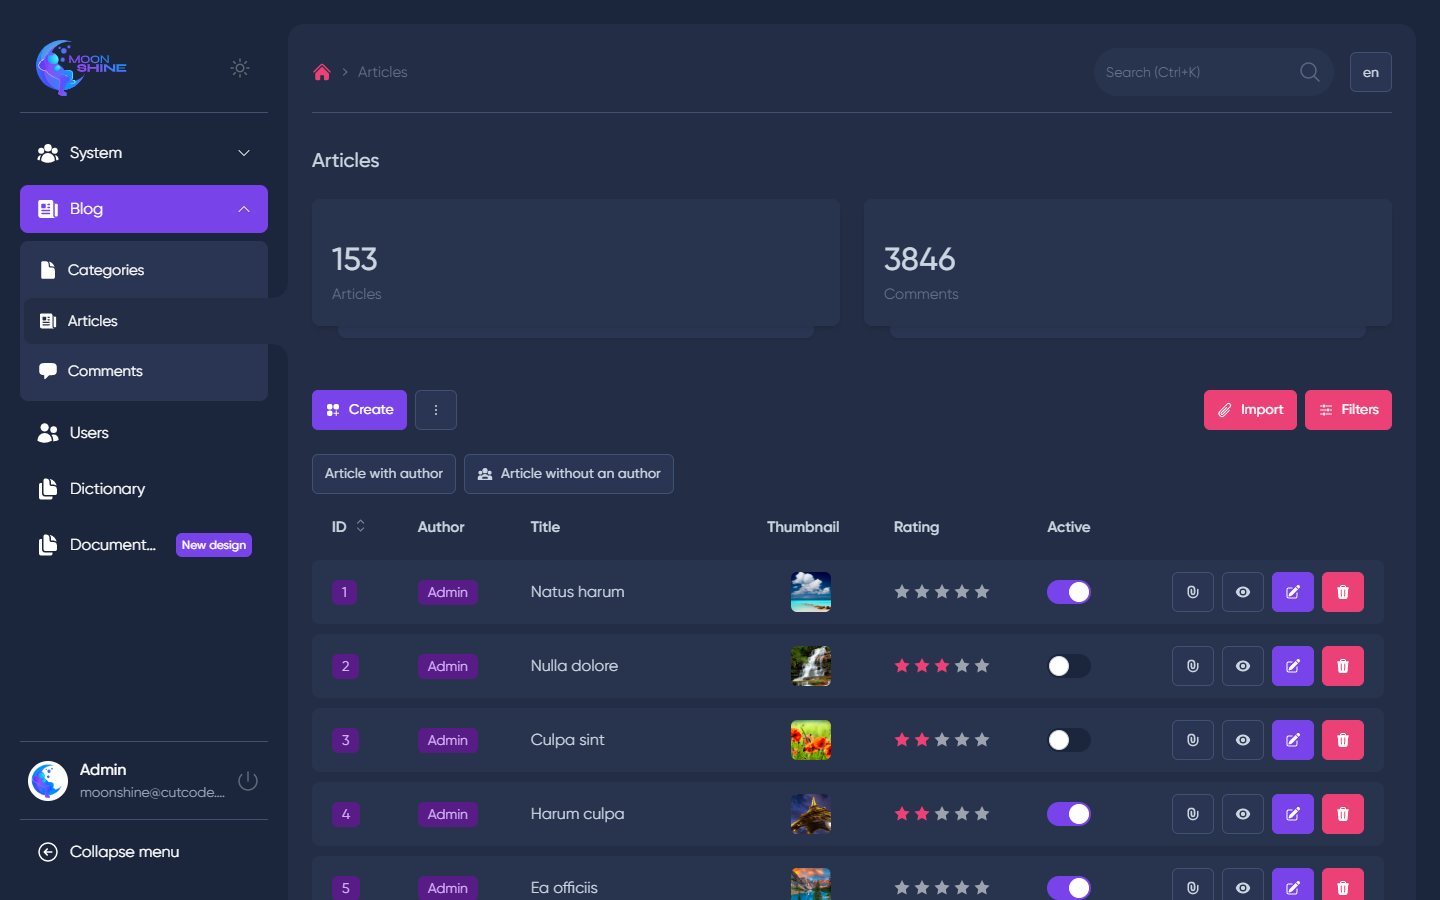
Task: Enable the Active toggle for Nulla dolore
Action: pyautogui.click(x=1068, y=666)
